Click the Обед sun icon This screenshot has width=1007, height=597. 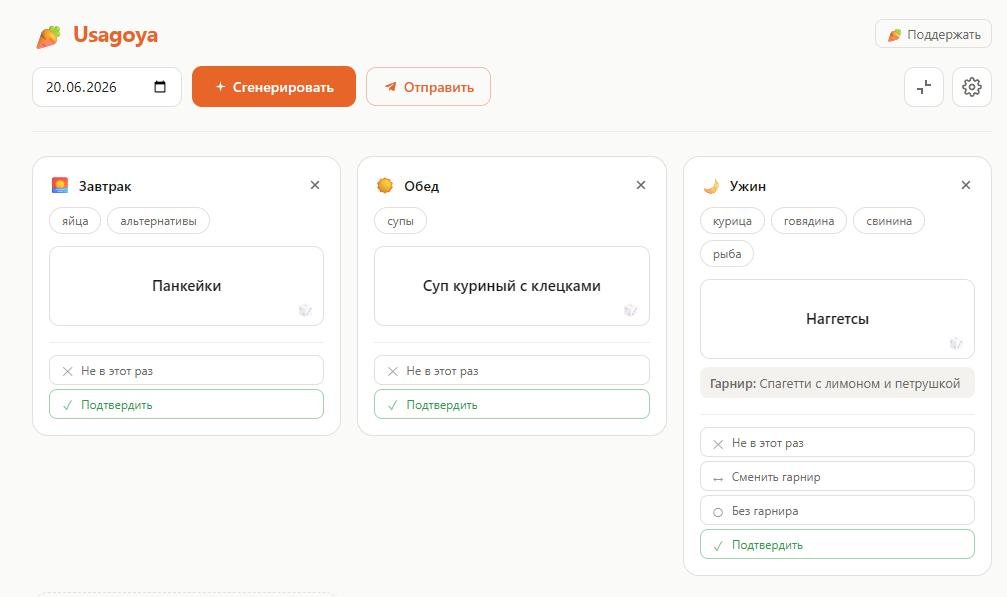pos(385,186)
